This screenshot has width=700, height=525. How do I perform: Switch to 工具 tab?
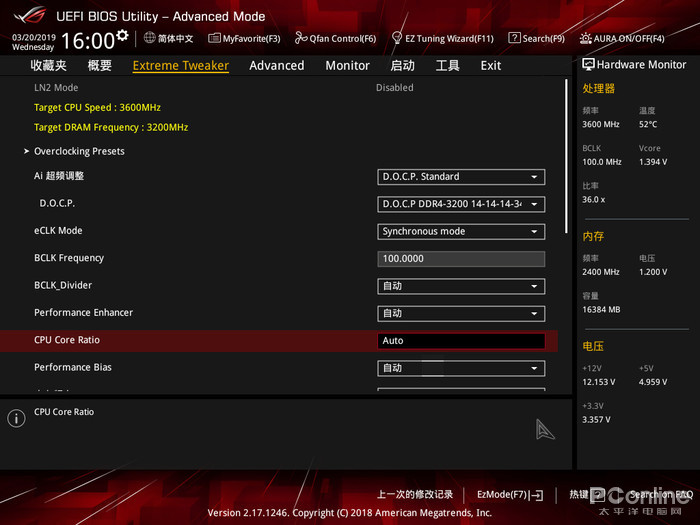447,66
